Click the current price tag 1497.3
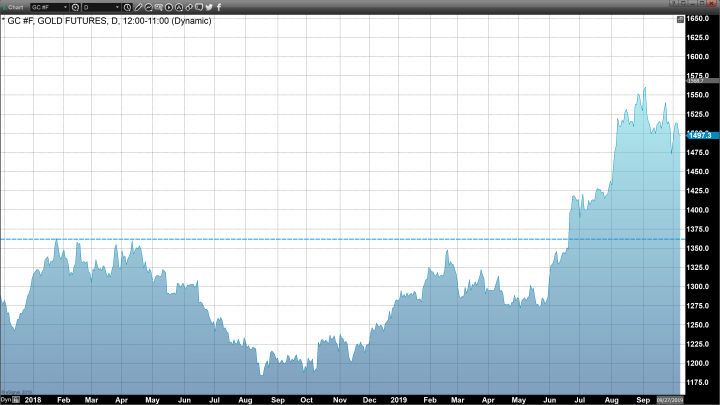The height and width of the screenshot is (405, 720). 695,134
